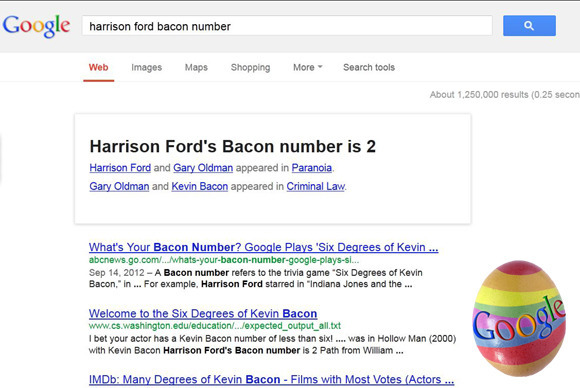Image resolution: width=580 pixels, height=388 pixels.
Task: Click the Gary Oldman link next to Kevin Bacon
Action: pos(119,186)
